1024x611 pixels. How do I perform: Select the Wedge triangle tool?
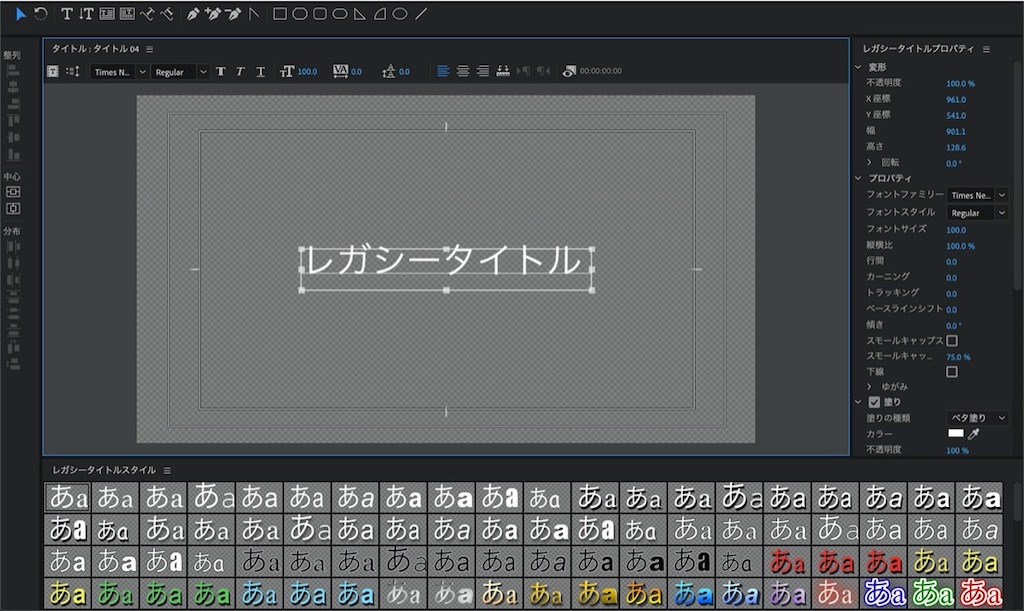click(x=360, y=14)
